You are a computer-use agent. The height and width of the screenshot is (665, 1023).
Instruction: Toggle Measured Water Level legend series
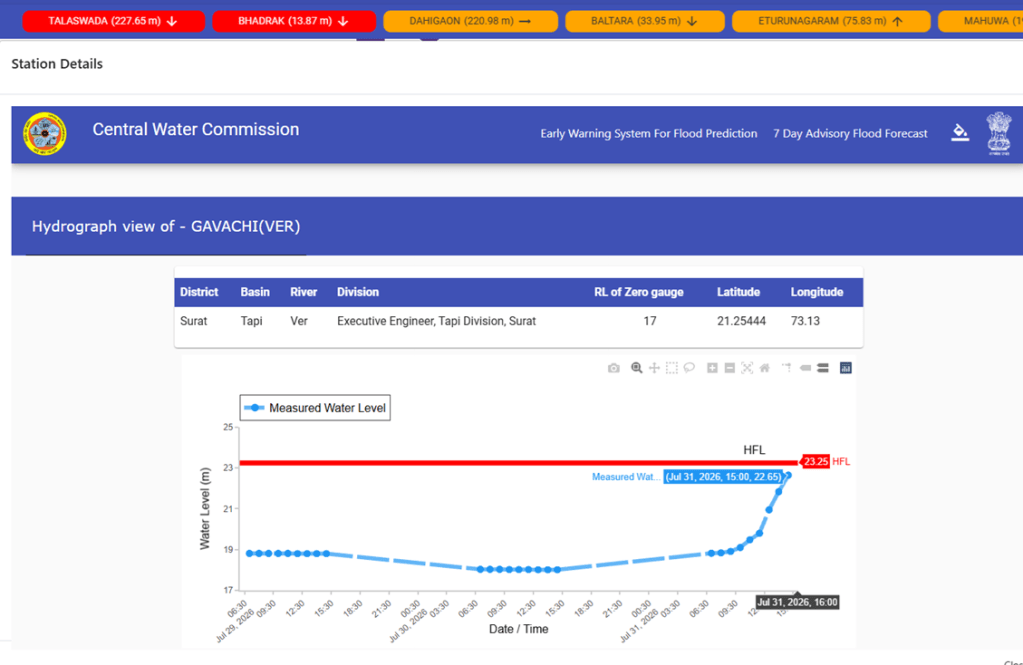point(315,408)
